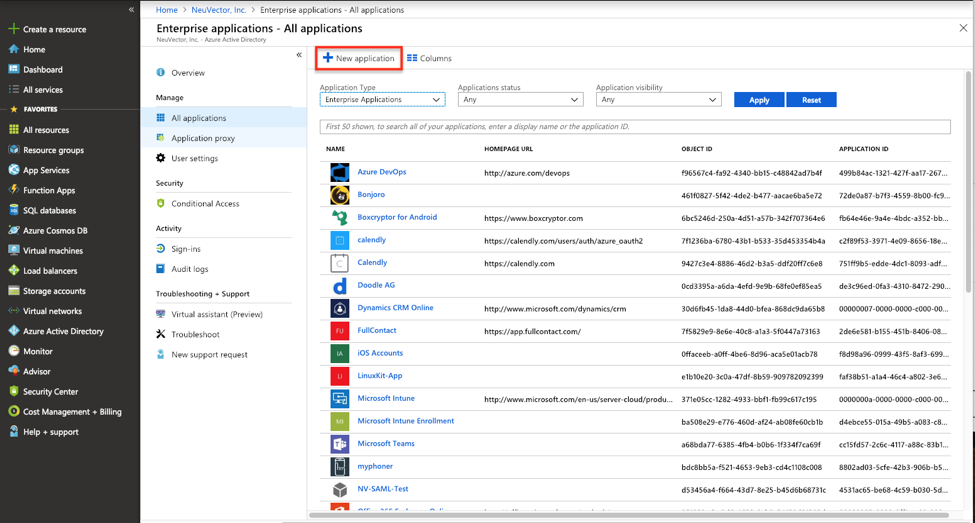Image resolution: width=975 pixels, height=523 pixels.
Task: Click the Function Apps lightning icon
Action: pyautogui.click(x=14, y=190)
